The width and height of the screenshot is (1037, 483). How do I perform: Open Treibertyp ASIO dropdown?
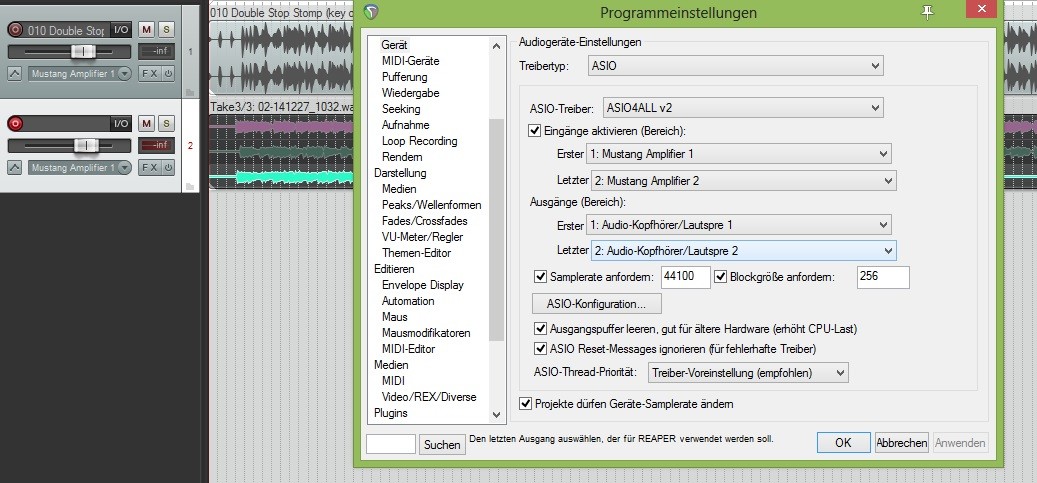coord(735,66)
